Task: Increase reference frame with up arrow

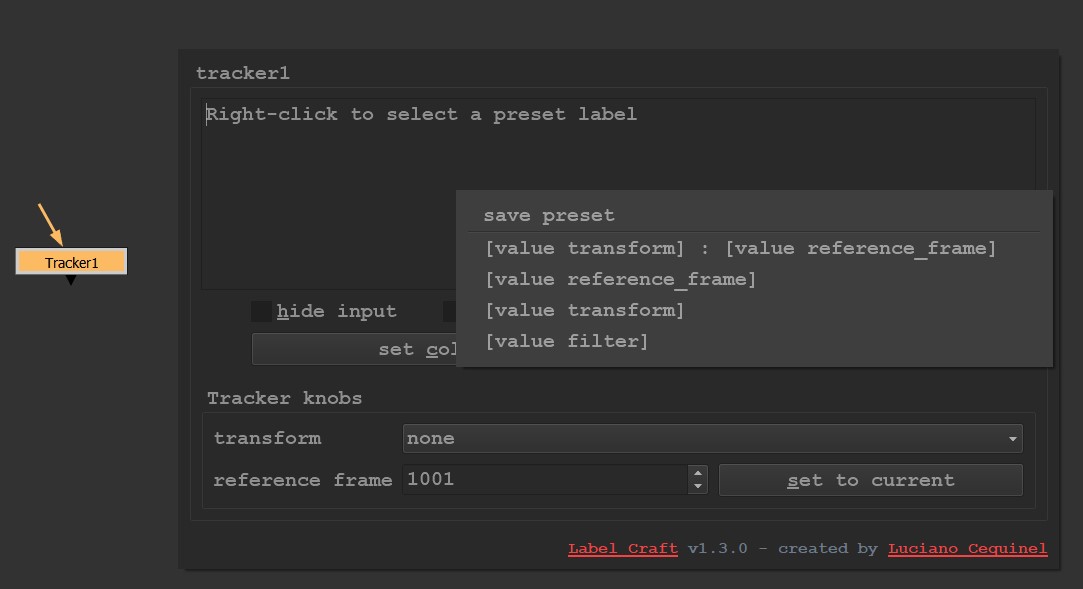Action: pyautogui.click(x=698, y=473)
